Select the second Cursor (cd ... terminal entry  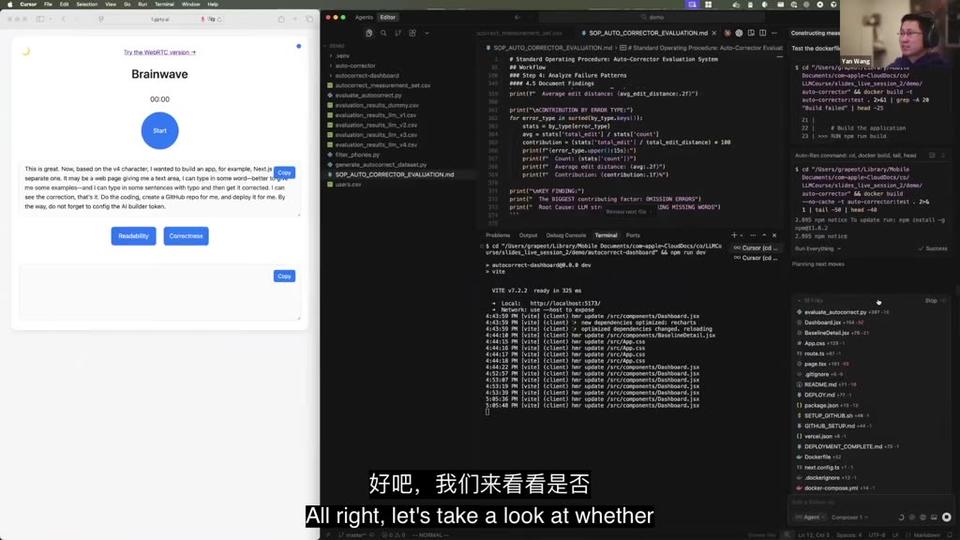click(757, 258)
